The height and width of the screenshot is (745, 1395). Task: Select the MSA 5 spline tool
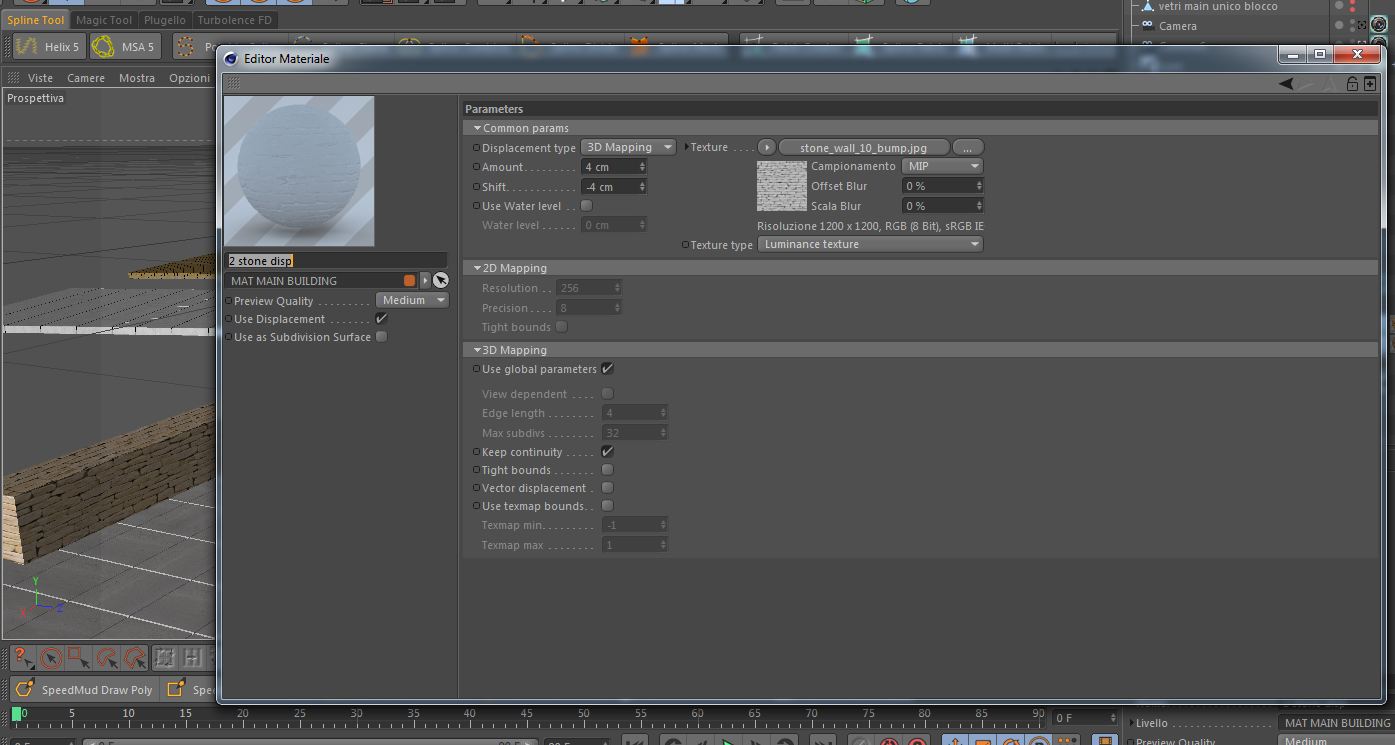[124, 46]
